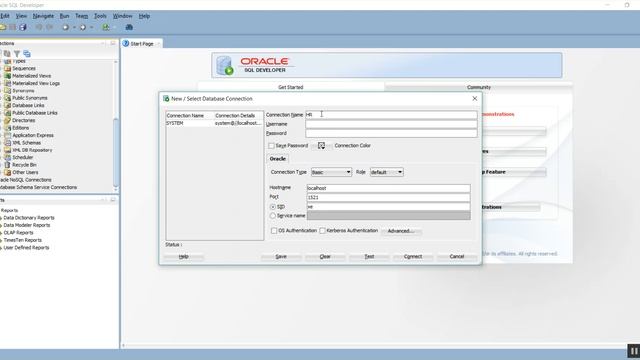Click the Database Links node icon

tap(7, 105)
